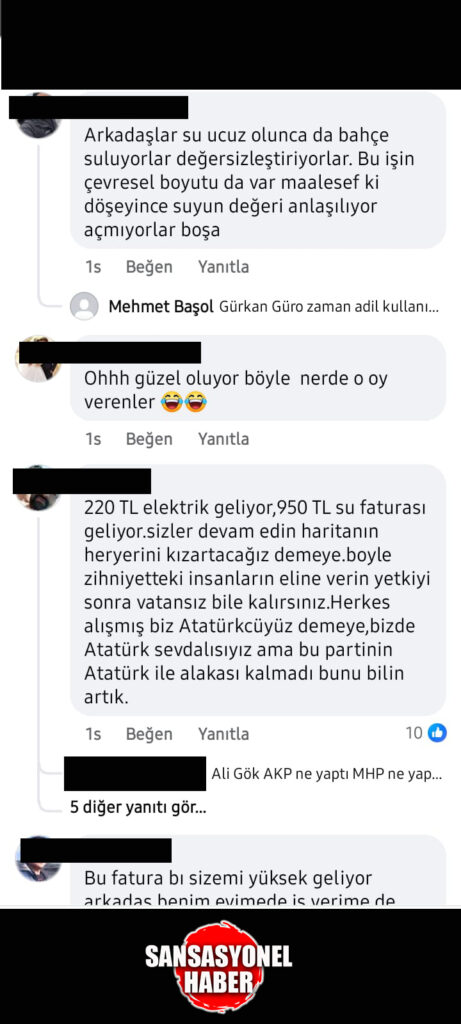Open the reaction count showing 10
Image resolution: width=461 pixels, height=1024 pixels.
(415, 733)
